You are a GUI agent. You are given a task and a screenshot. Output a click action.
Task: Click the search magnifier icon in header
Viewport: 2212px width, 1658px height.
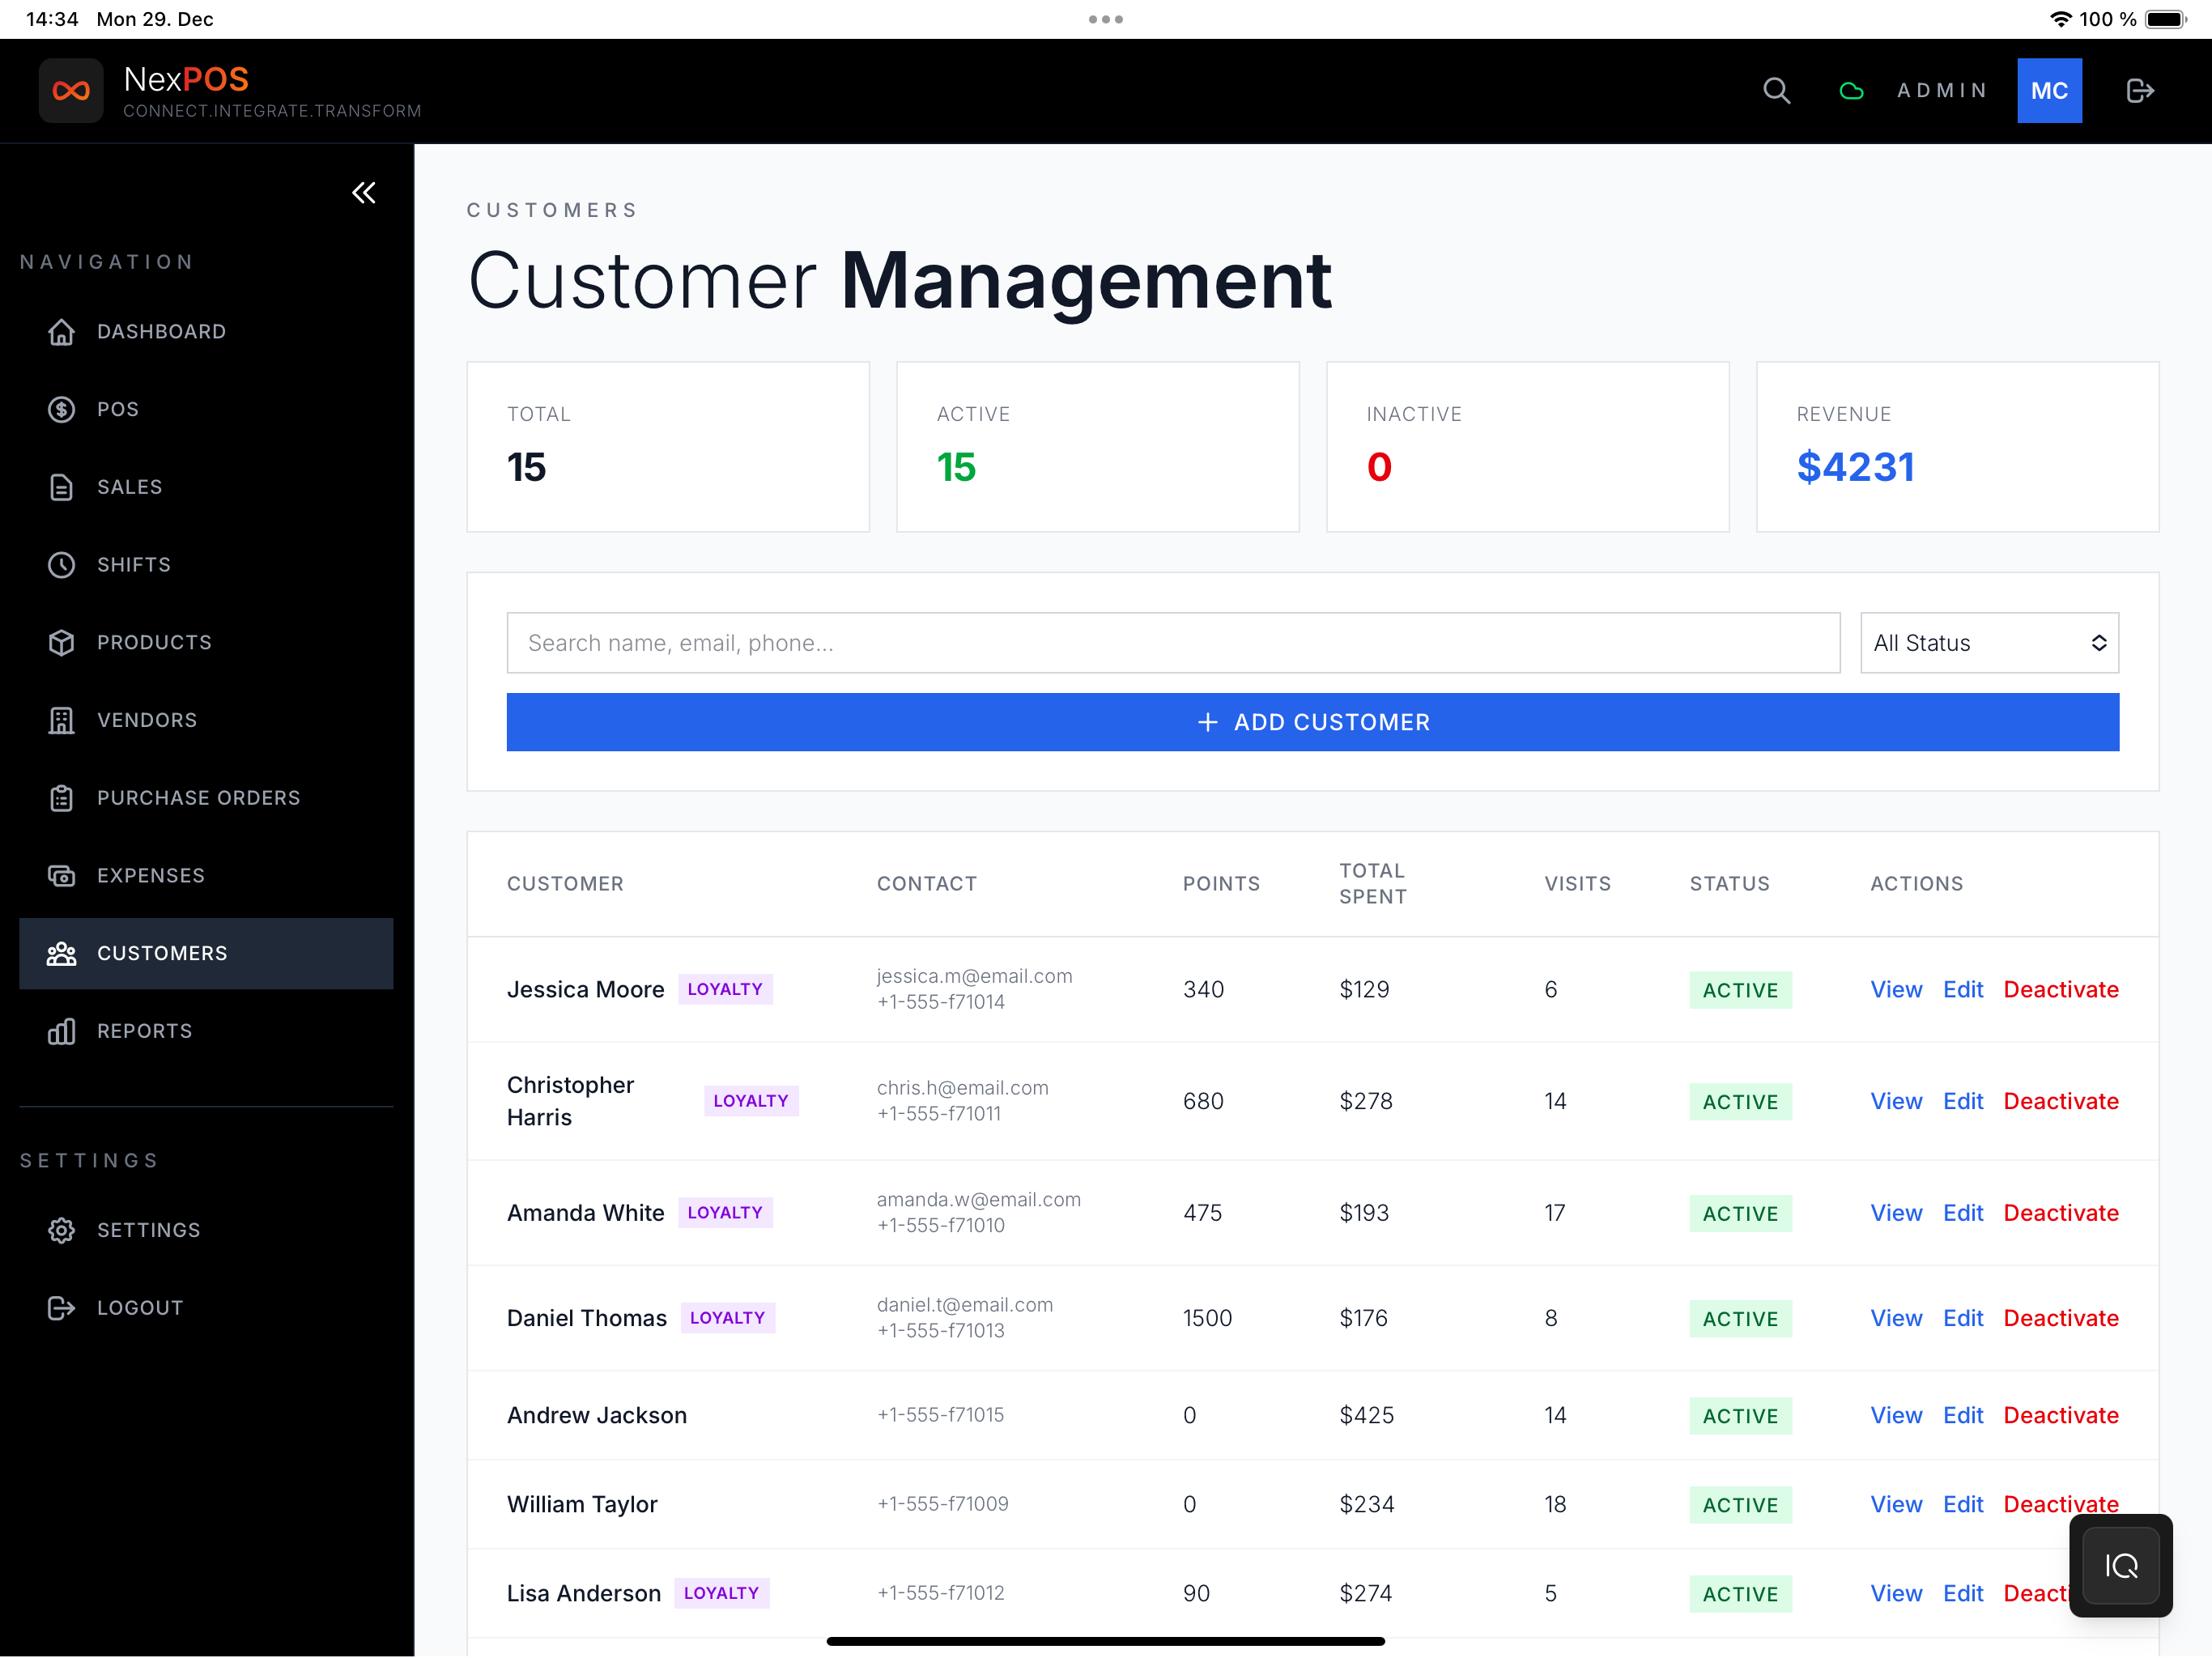pos(1776,91)
